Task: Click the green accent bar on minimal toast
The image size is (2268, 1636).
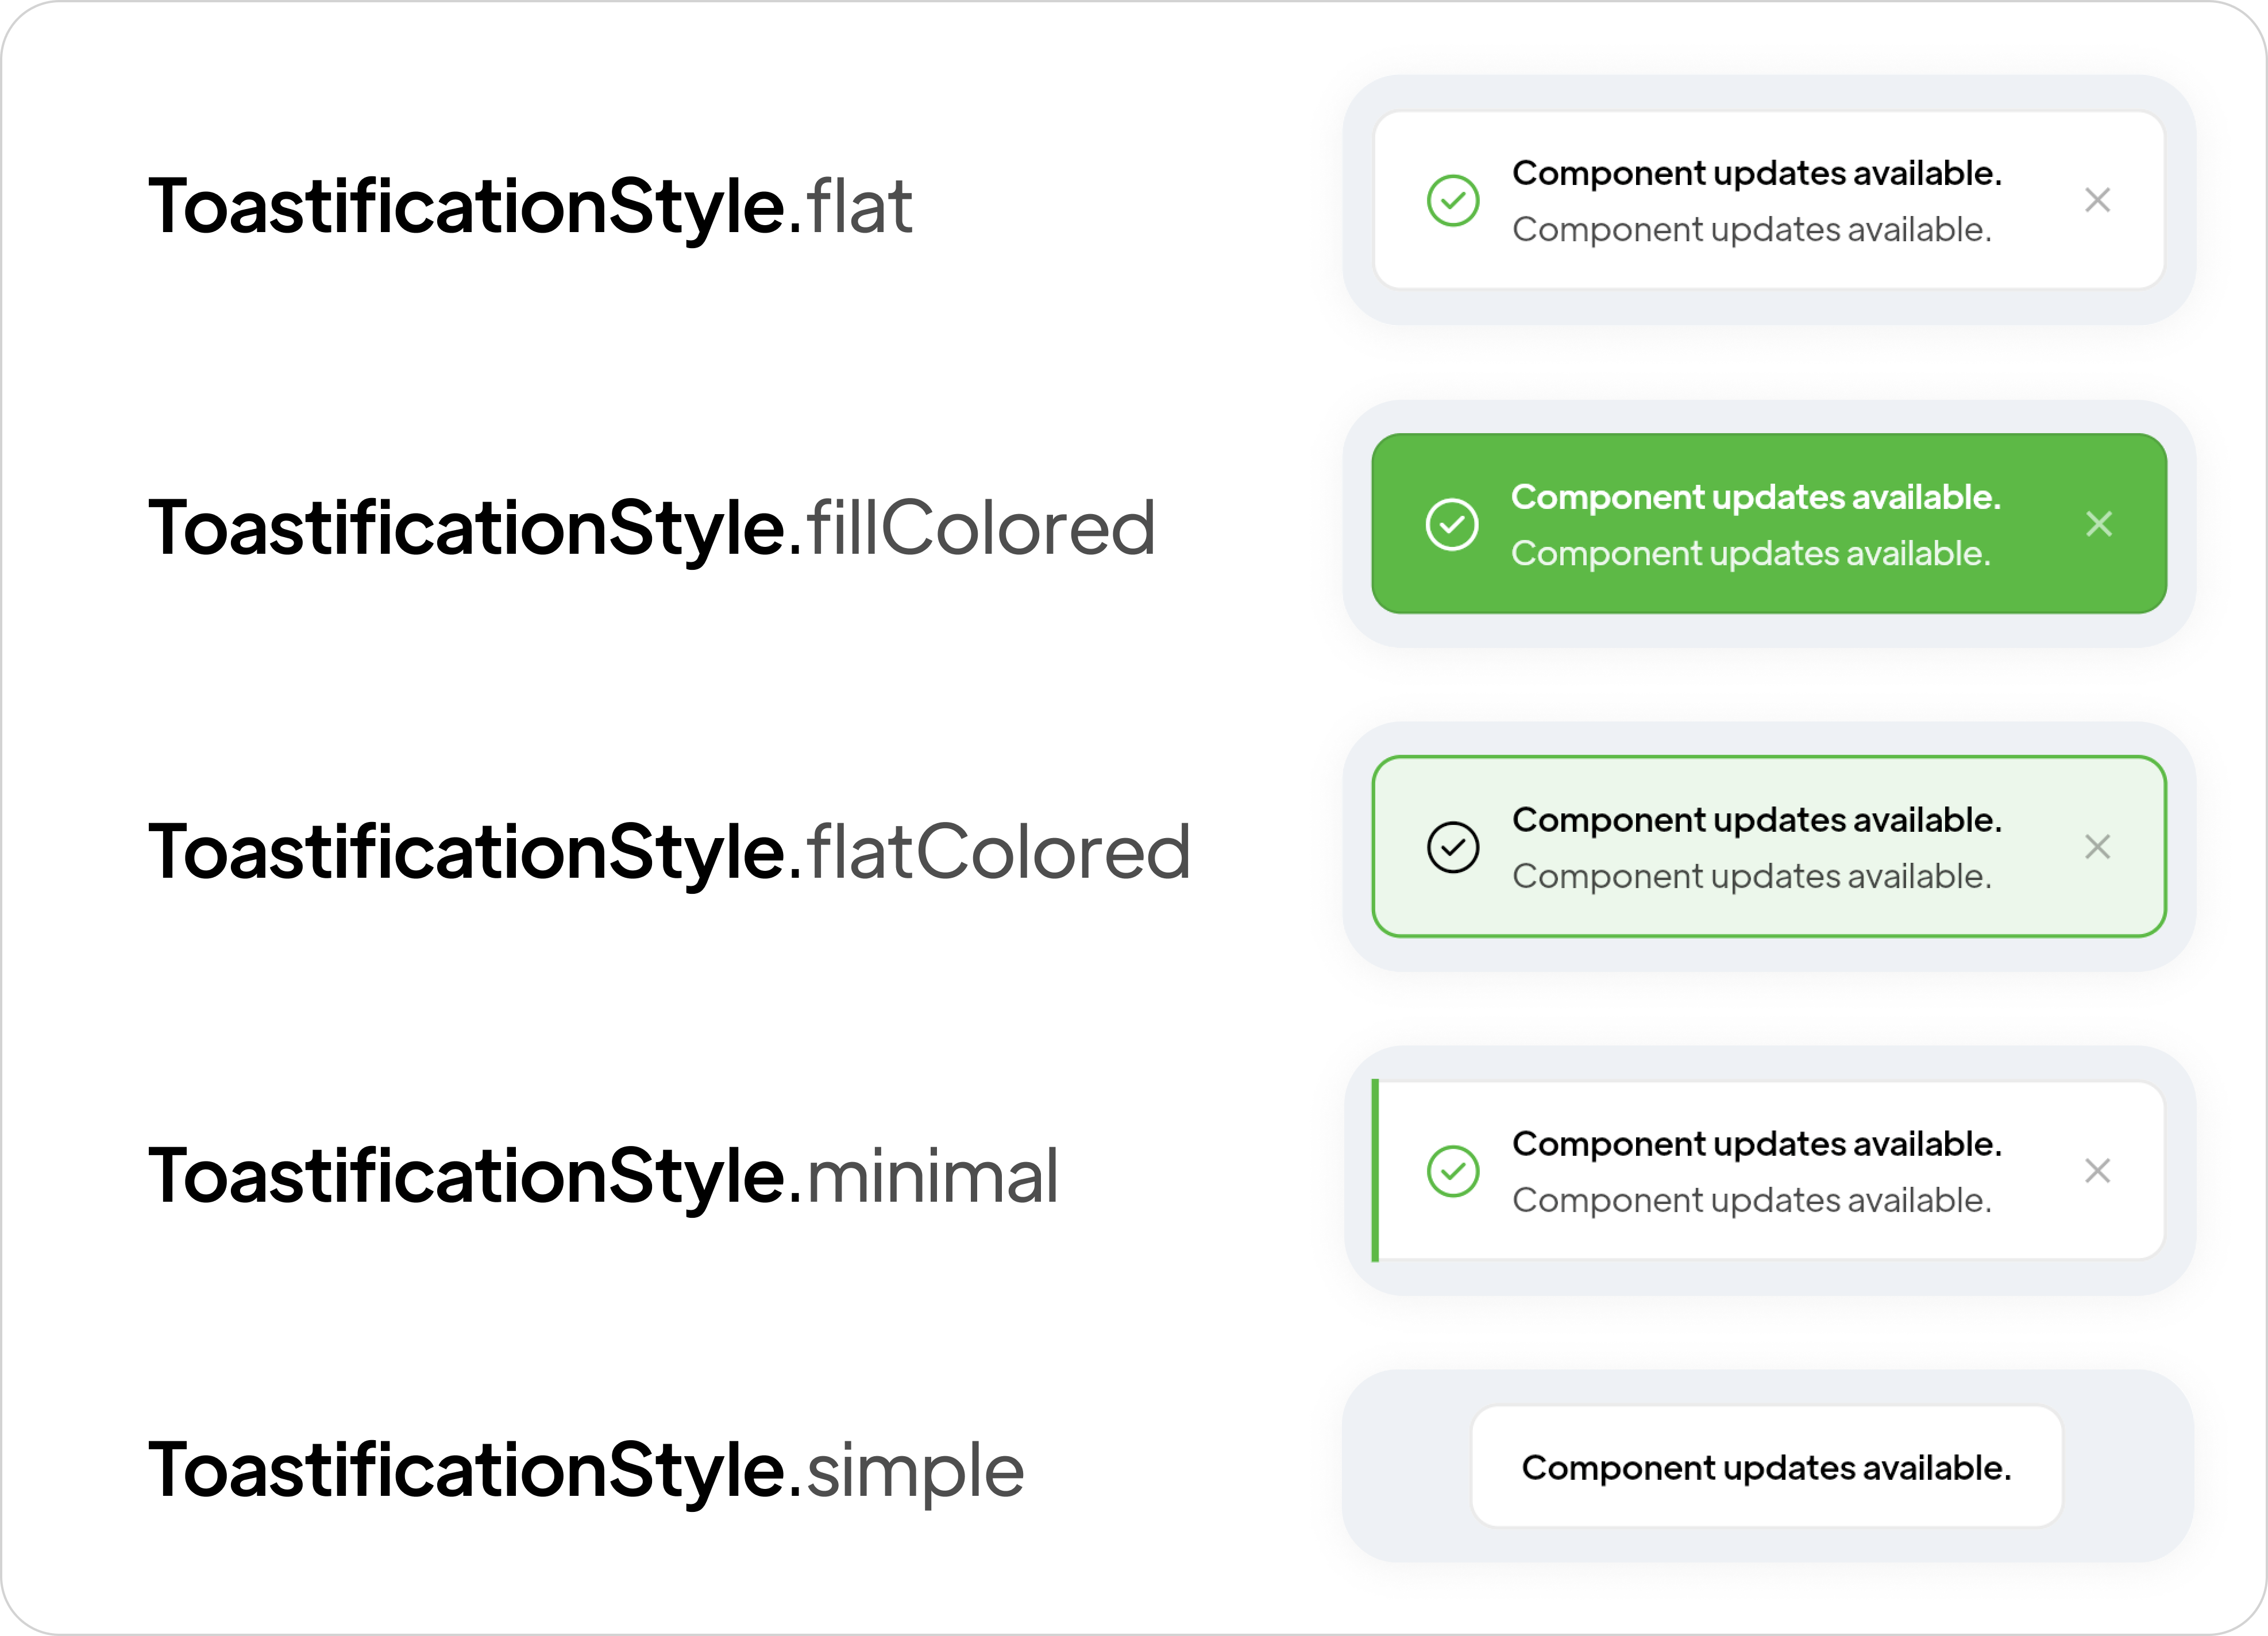Action: point(1376,1170)
